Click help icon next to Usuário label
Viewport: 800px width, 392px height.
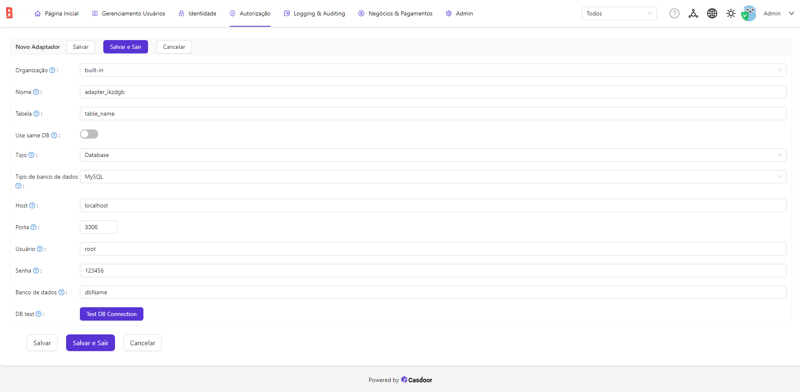(39, 249)
